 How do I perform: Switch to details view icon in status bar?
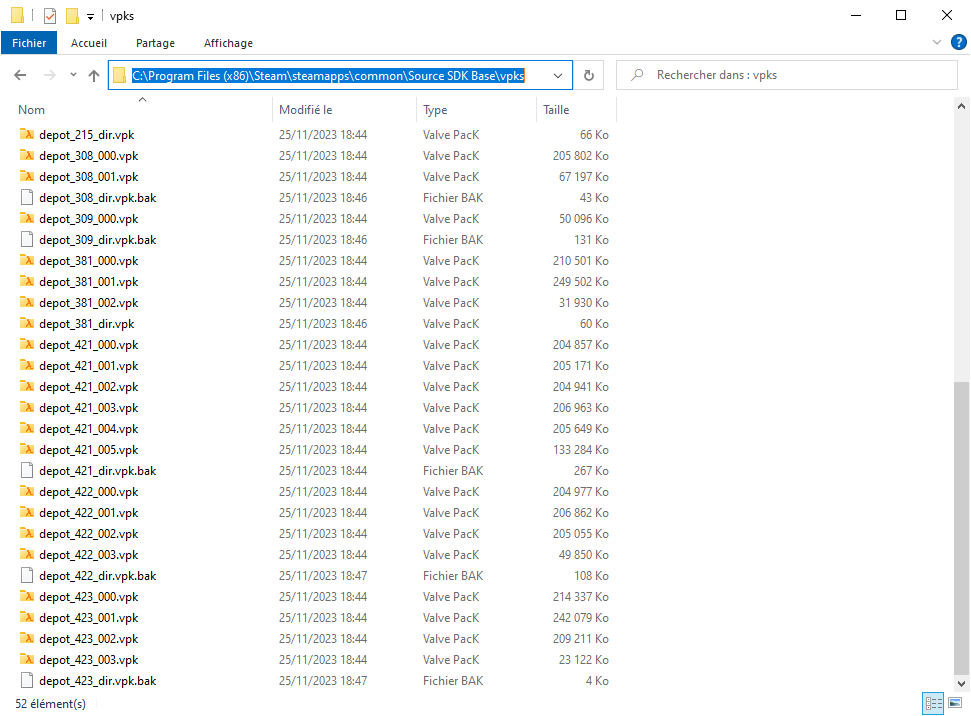(x=933, y=703)
